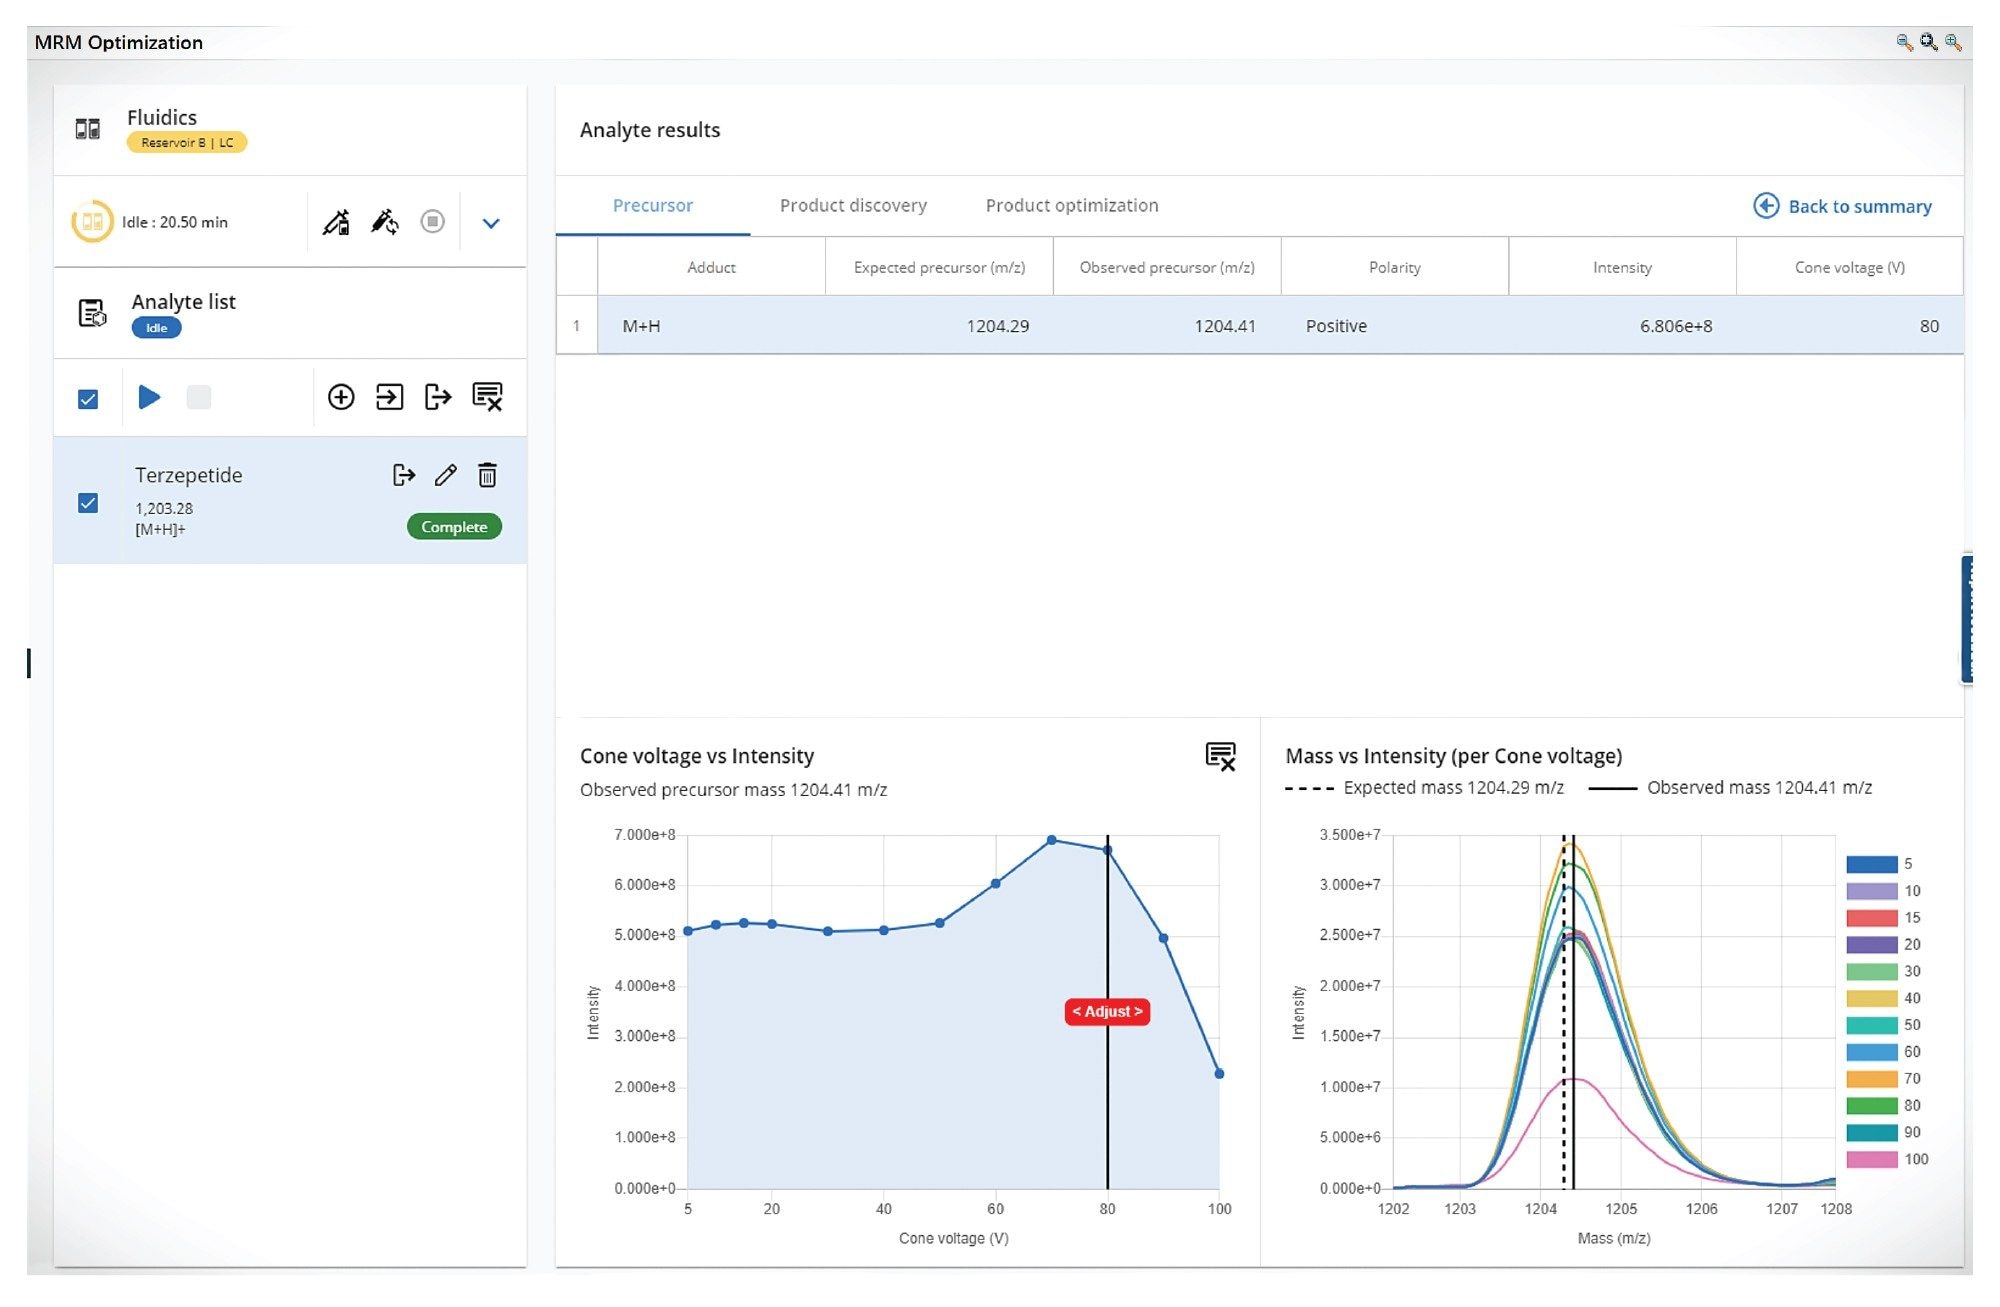Toggle the select-all analytes checkbox
Screen dimensions: 2000x1307
pyautogui.click(x=88, y=398)
